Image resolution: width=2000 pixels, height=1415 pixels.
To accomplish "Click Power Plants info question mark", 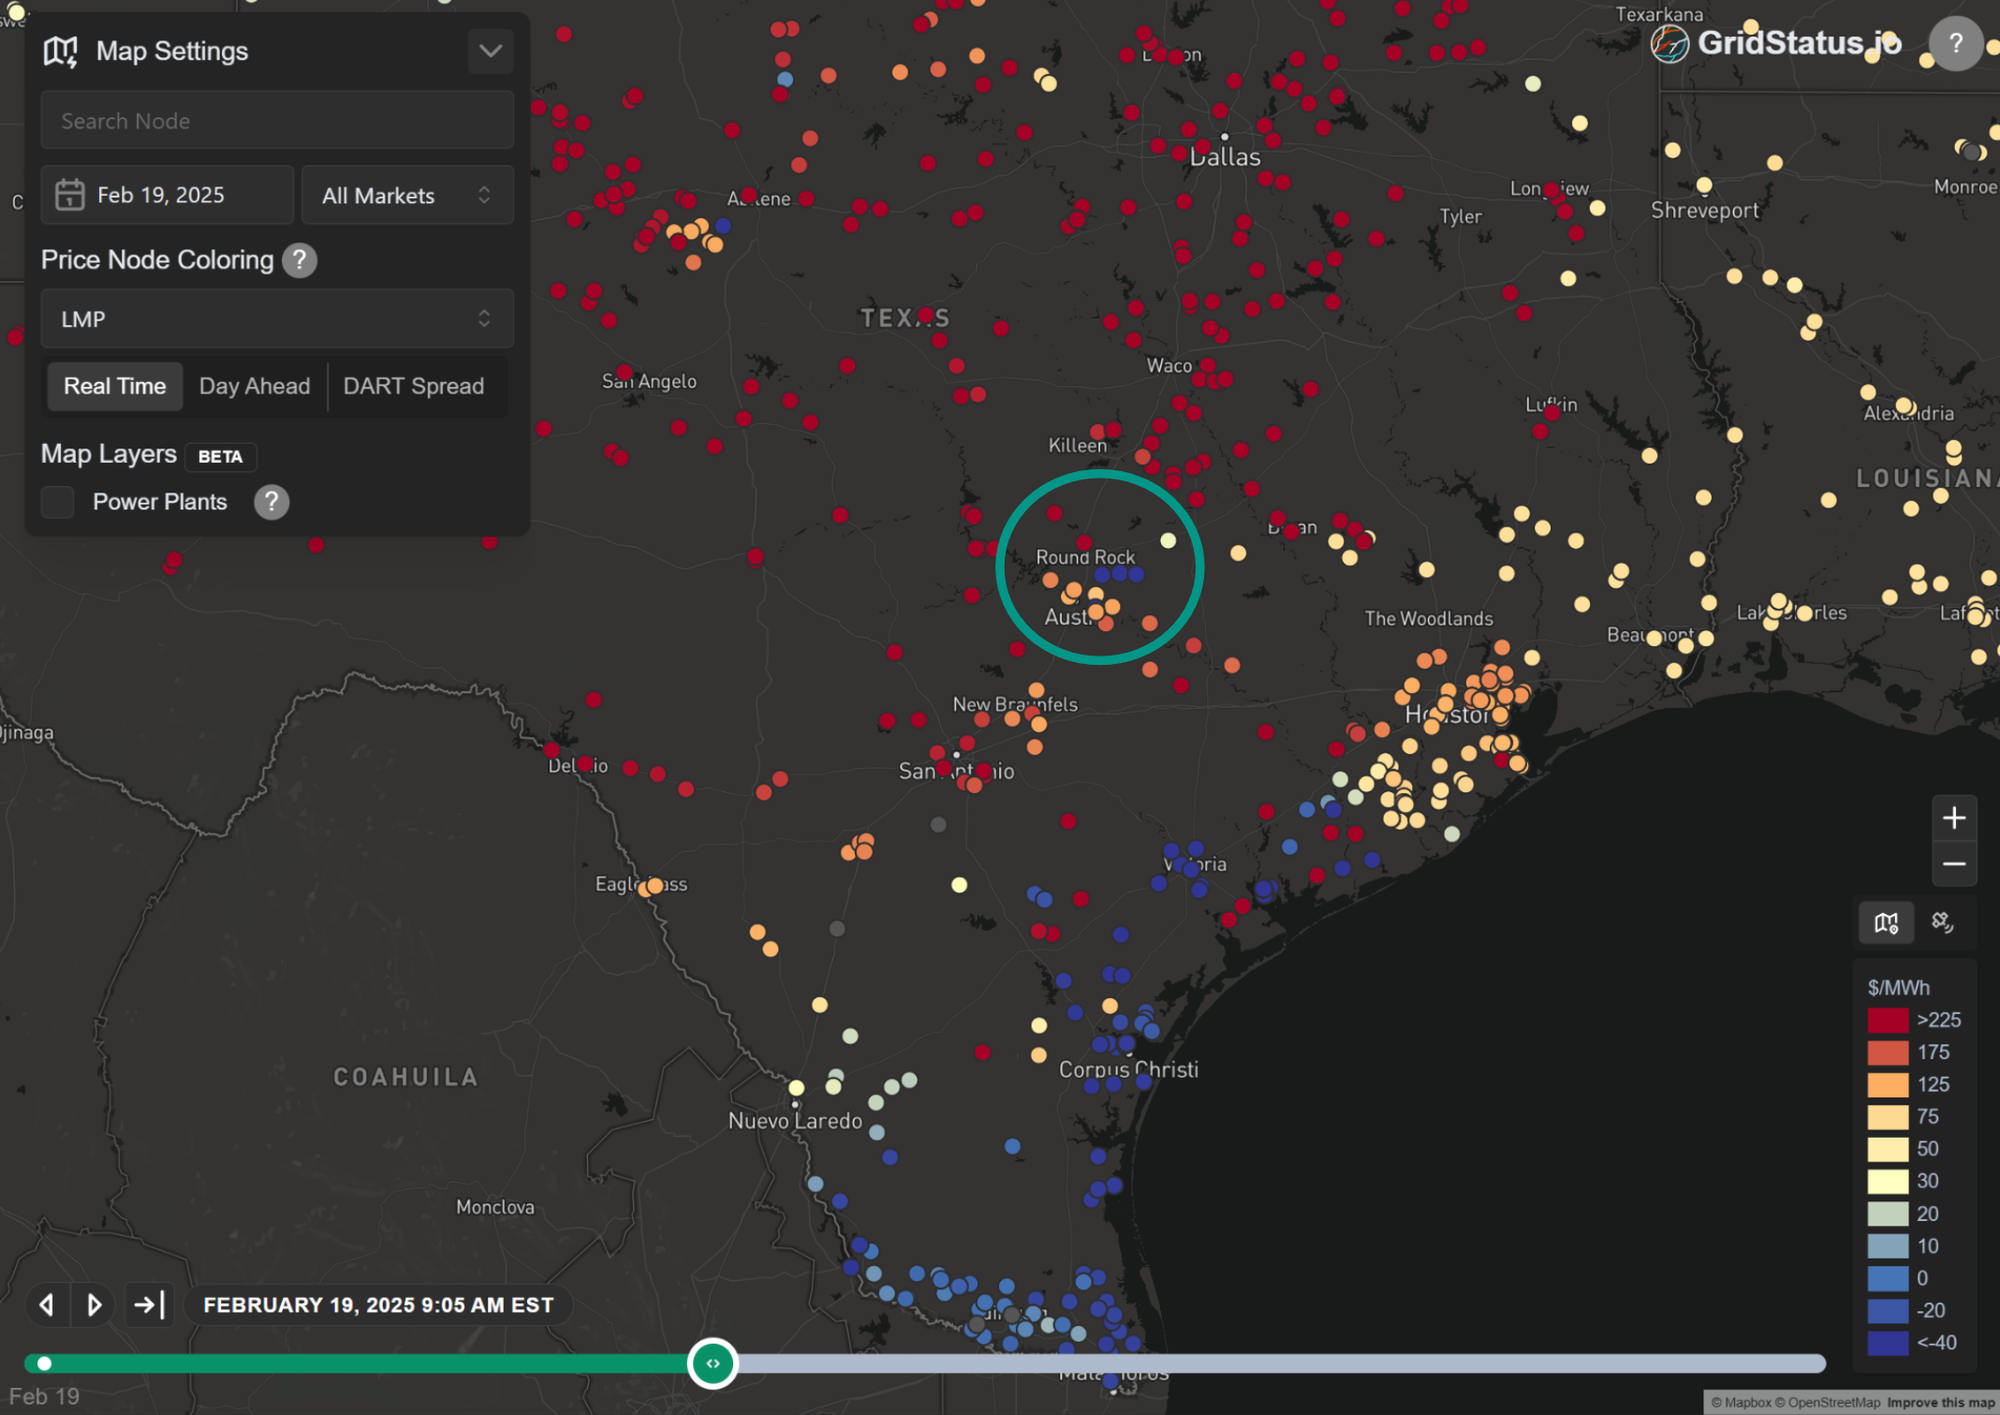I will click(x=271, y=502).
